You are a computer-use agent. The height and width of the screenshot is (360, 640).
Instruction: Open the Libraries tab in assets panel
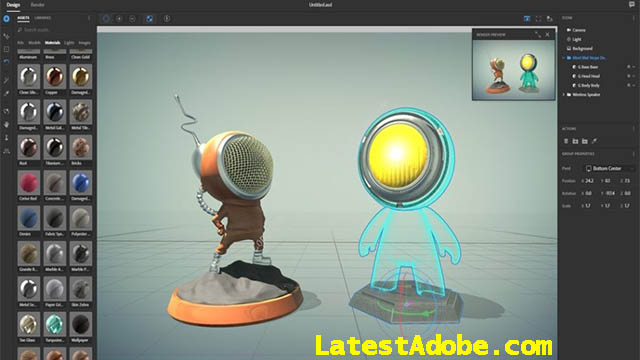43,18
